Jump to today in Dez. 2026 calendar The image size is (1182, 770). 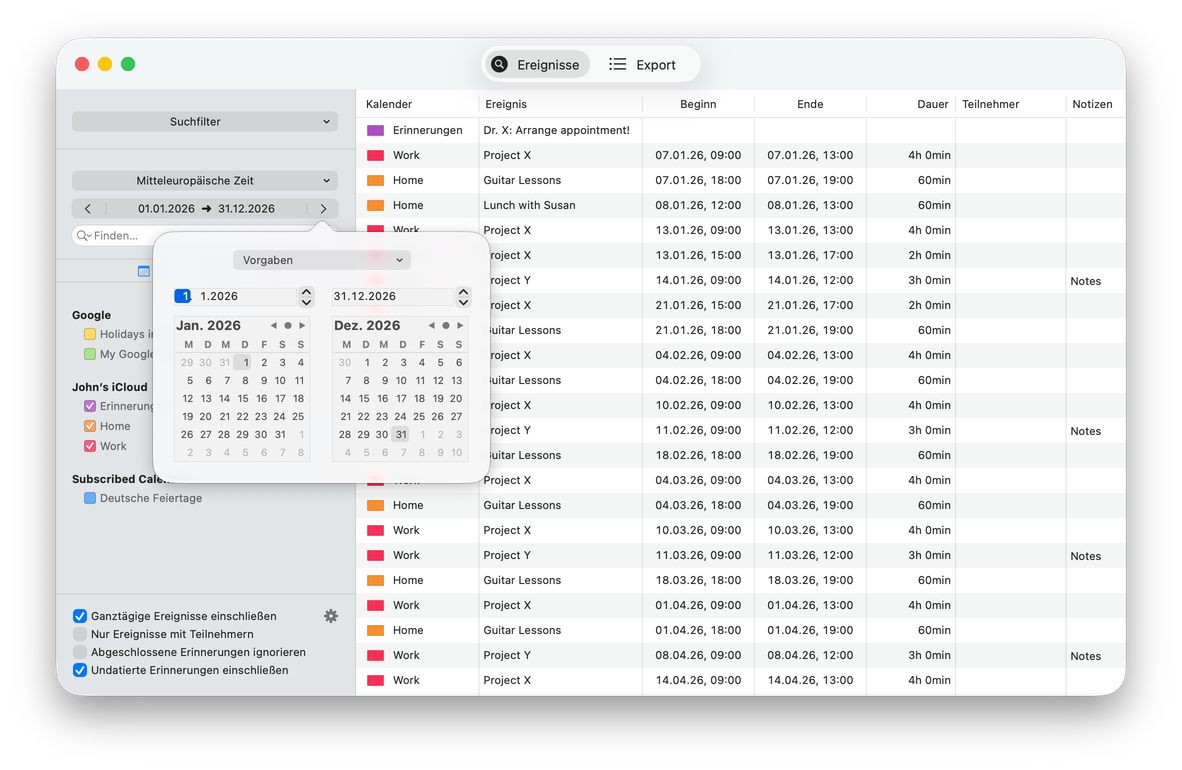pos(446,326)
